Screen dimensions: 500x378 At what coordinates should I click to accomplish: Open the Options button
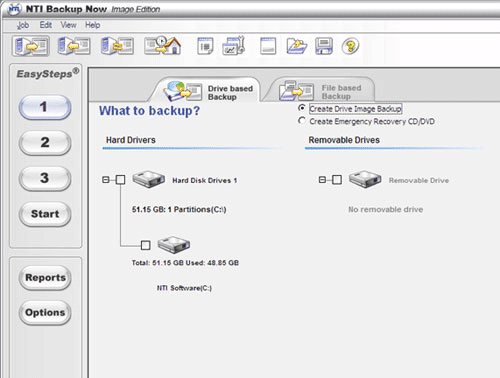tap(45, 313)
